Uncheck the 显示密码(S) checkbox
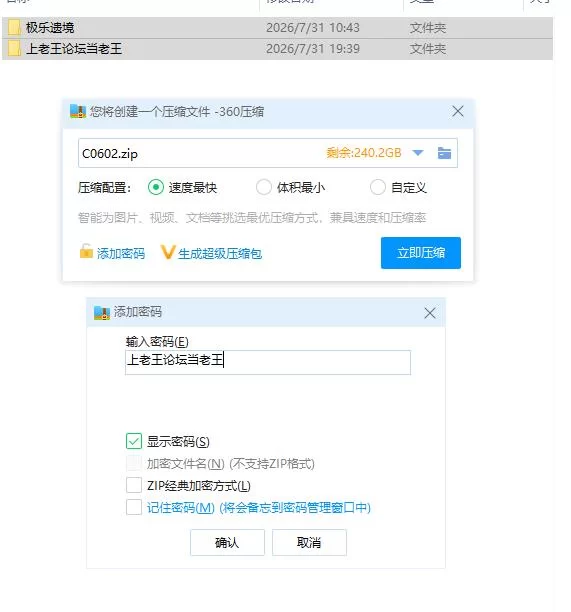Viewport: 571px width, 612px height. pos(134,441)
